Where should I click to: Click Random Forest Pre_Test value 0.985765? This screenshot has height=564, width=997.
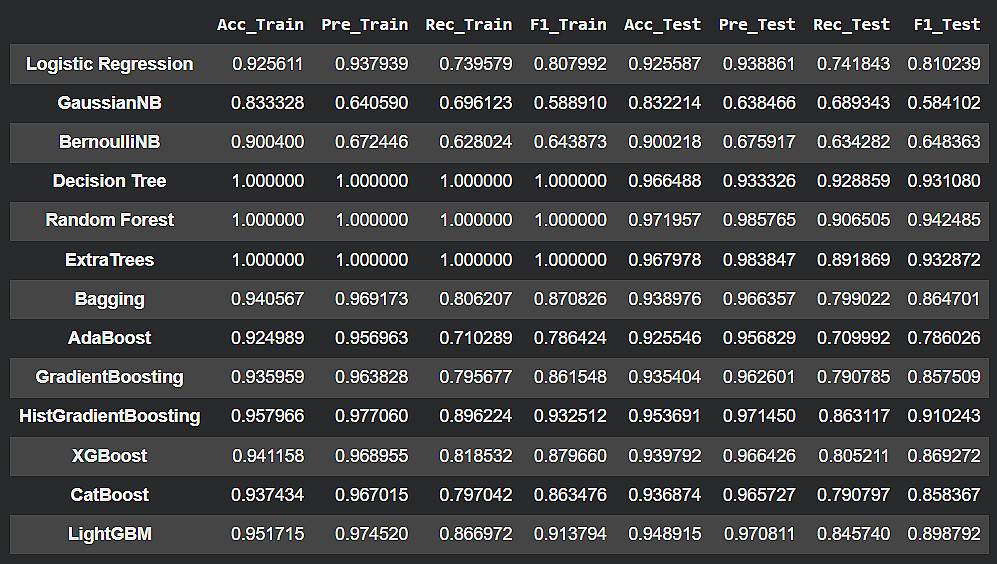pos(759,220)
